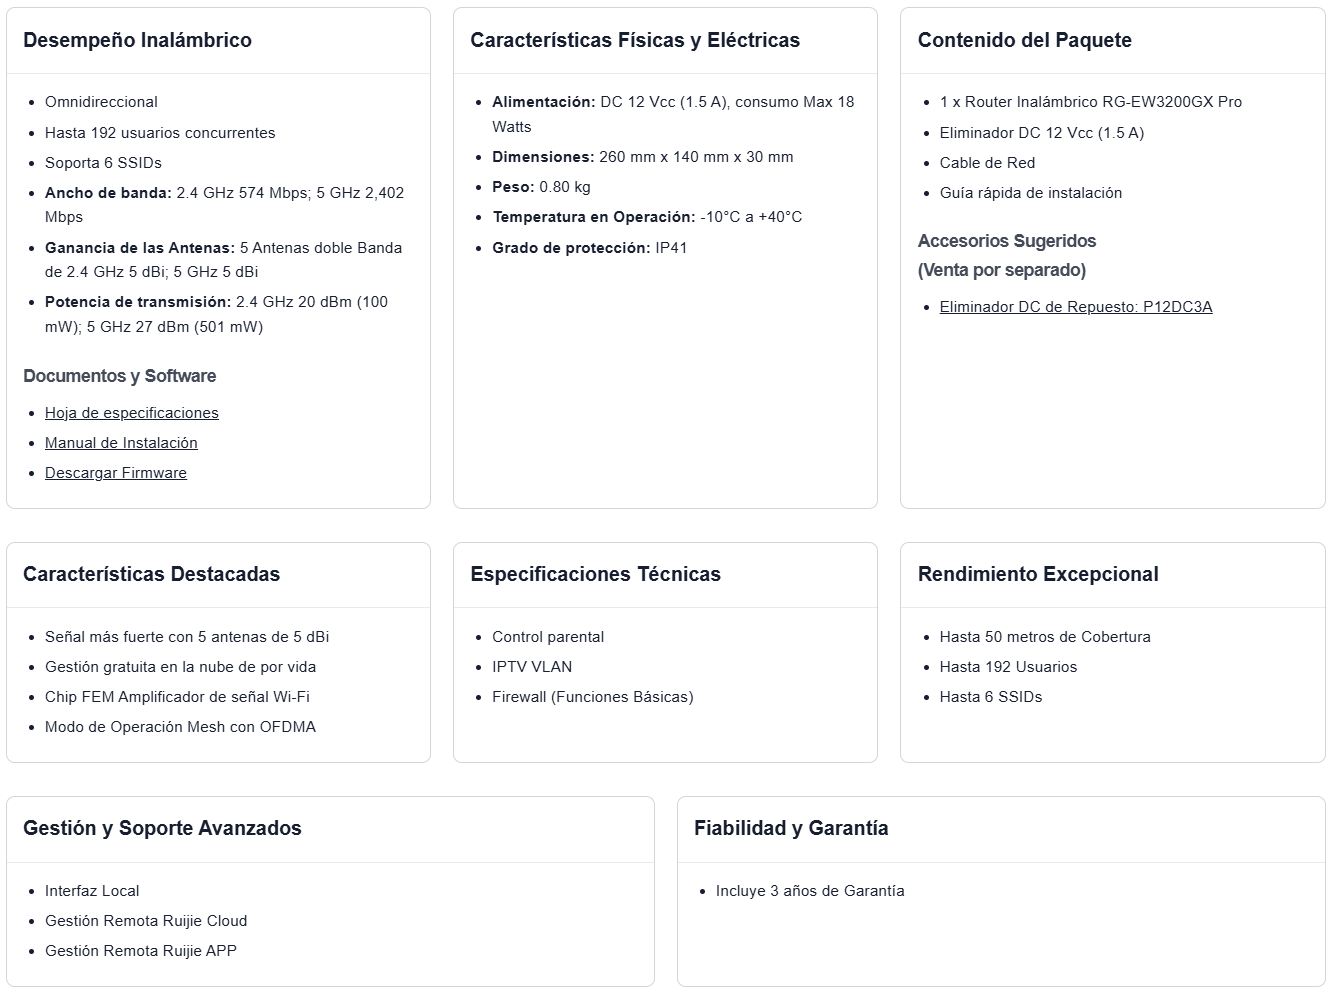The image size is (1331, 995).
Task: Open Eliminador DC de Repuesto P12DC3A link
Action: (x=1075, y=307)
